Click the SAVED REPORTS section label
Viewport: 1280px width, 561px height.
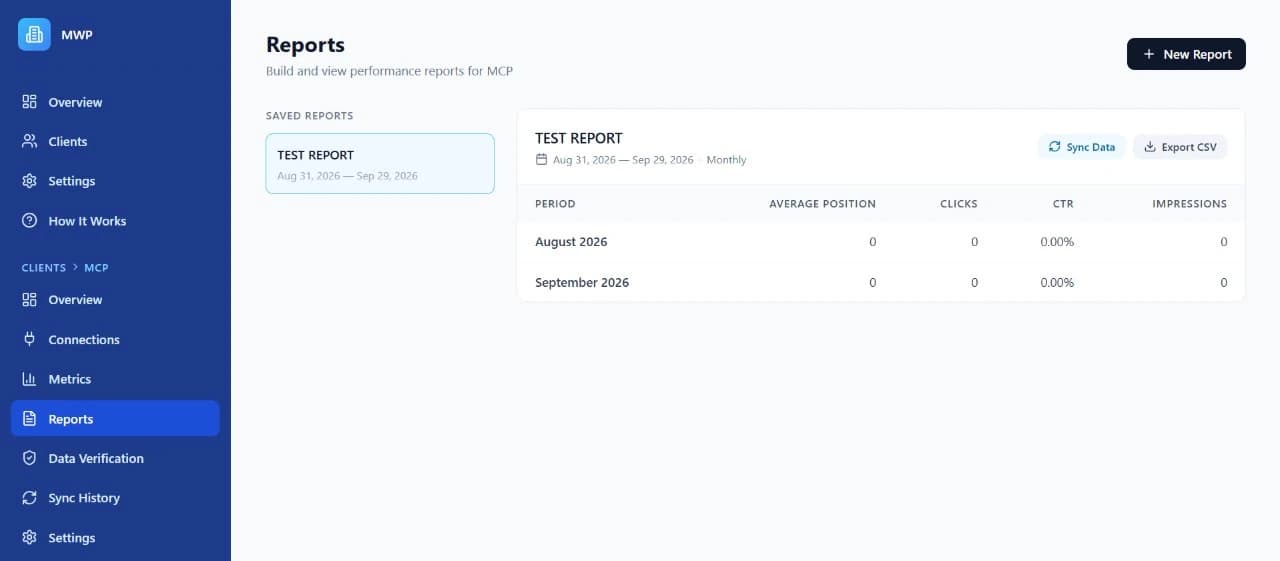coord(309,116)
